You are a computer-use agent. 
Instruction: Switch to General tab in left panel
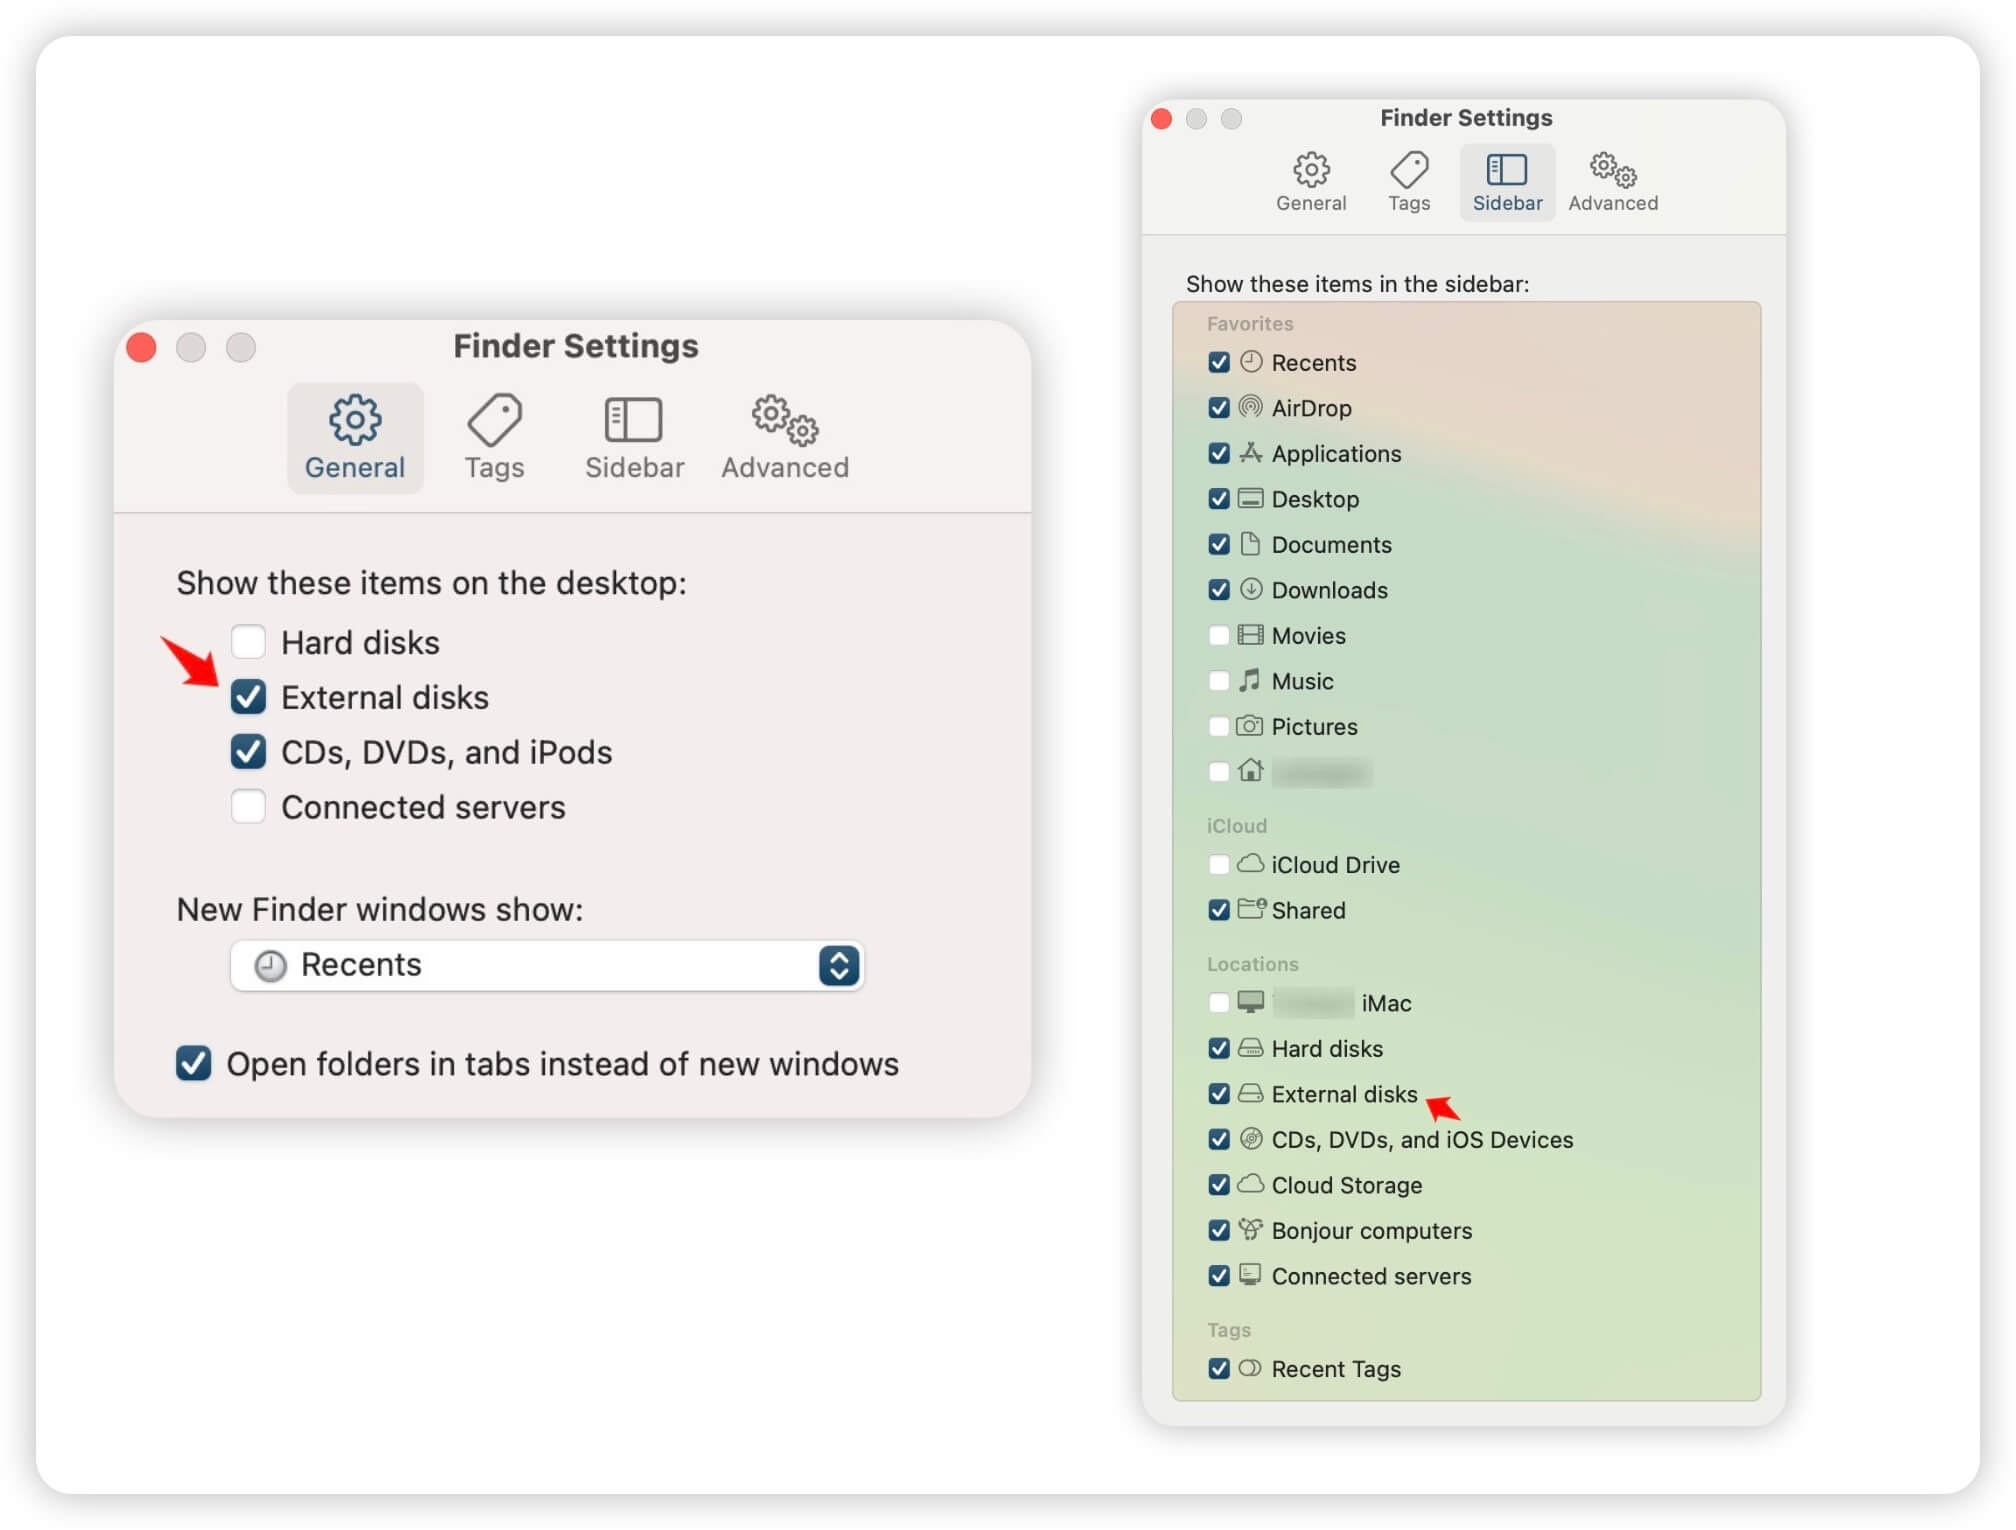coord(355,436)
